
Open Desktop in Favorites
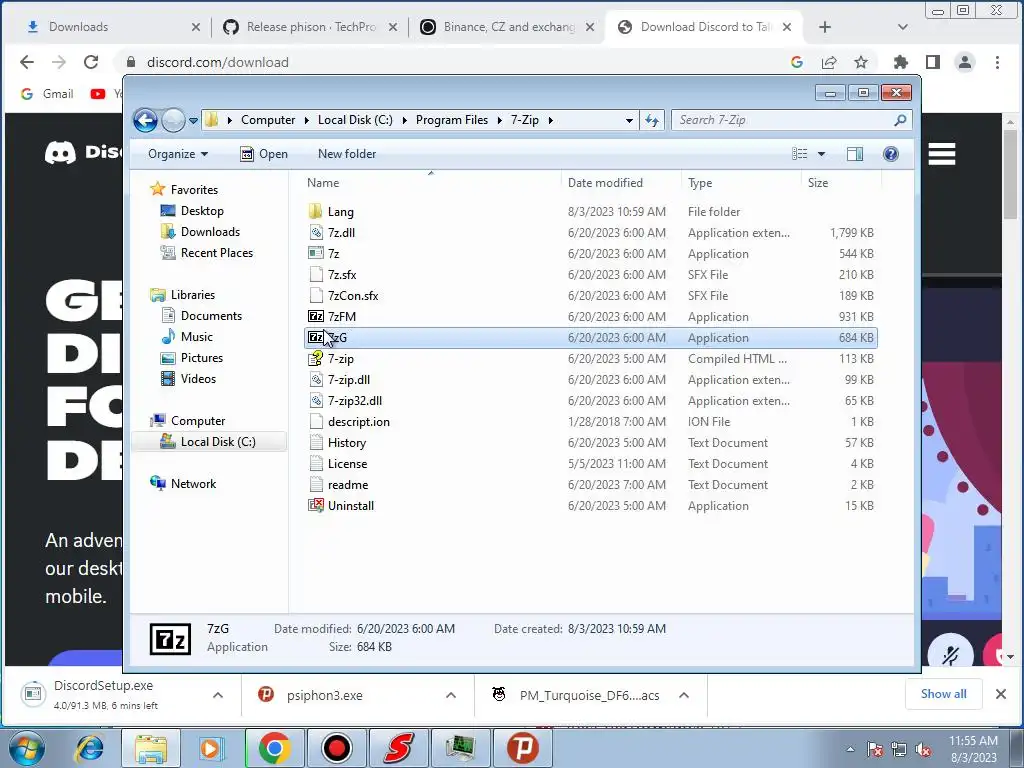pos(202,211)
